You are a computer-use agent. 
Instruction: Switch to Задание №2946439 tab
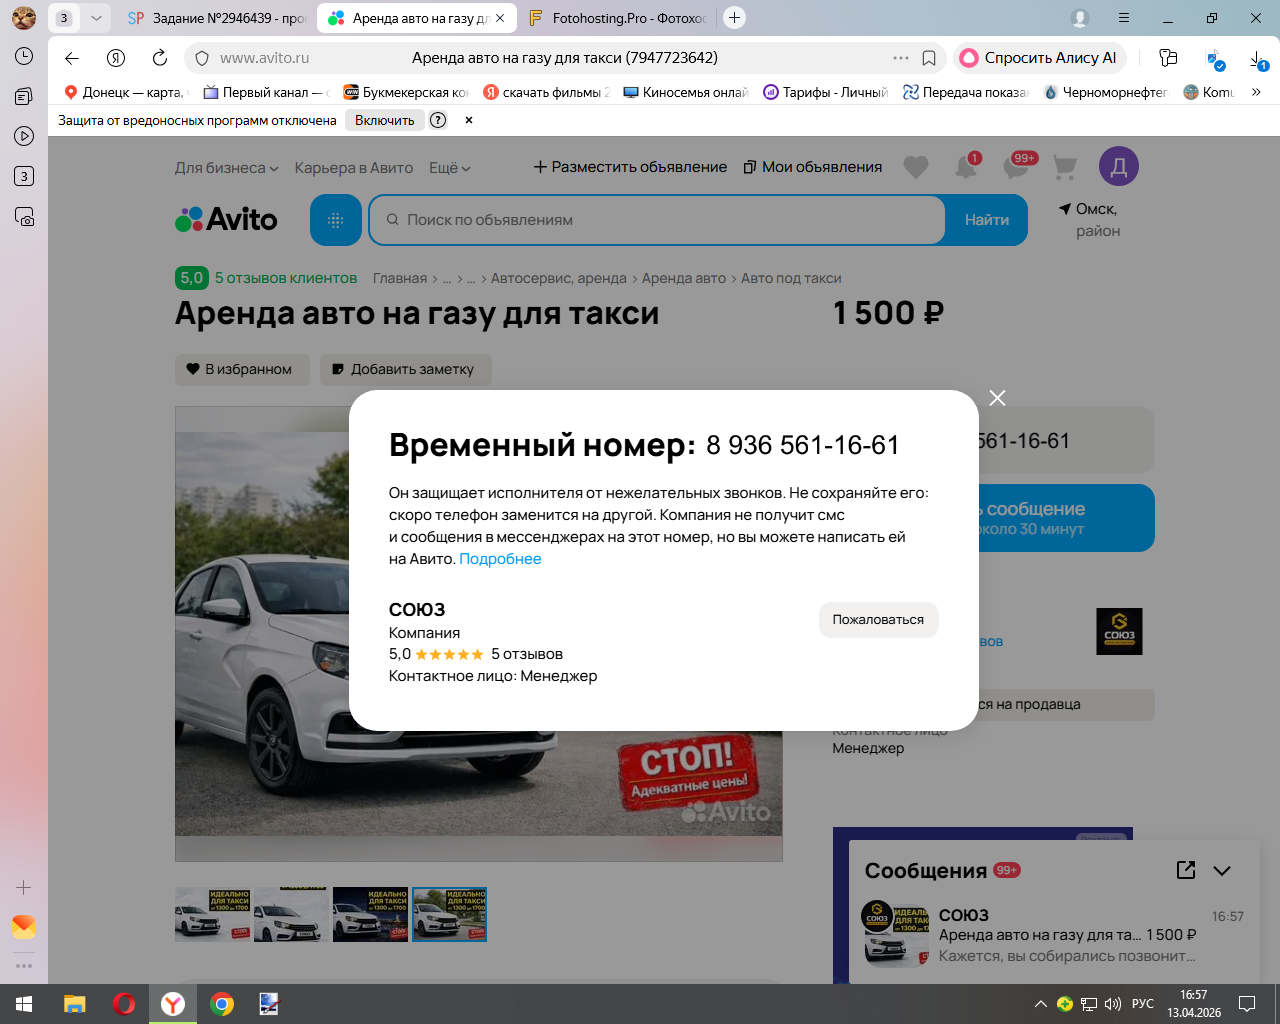click(217, 18)
